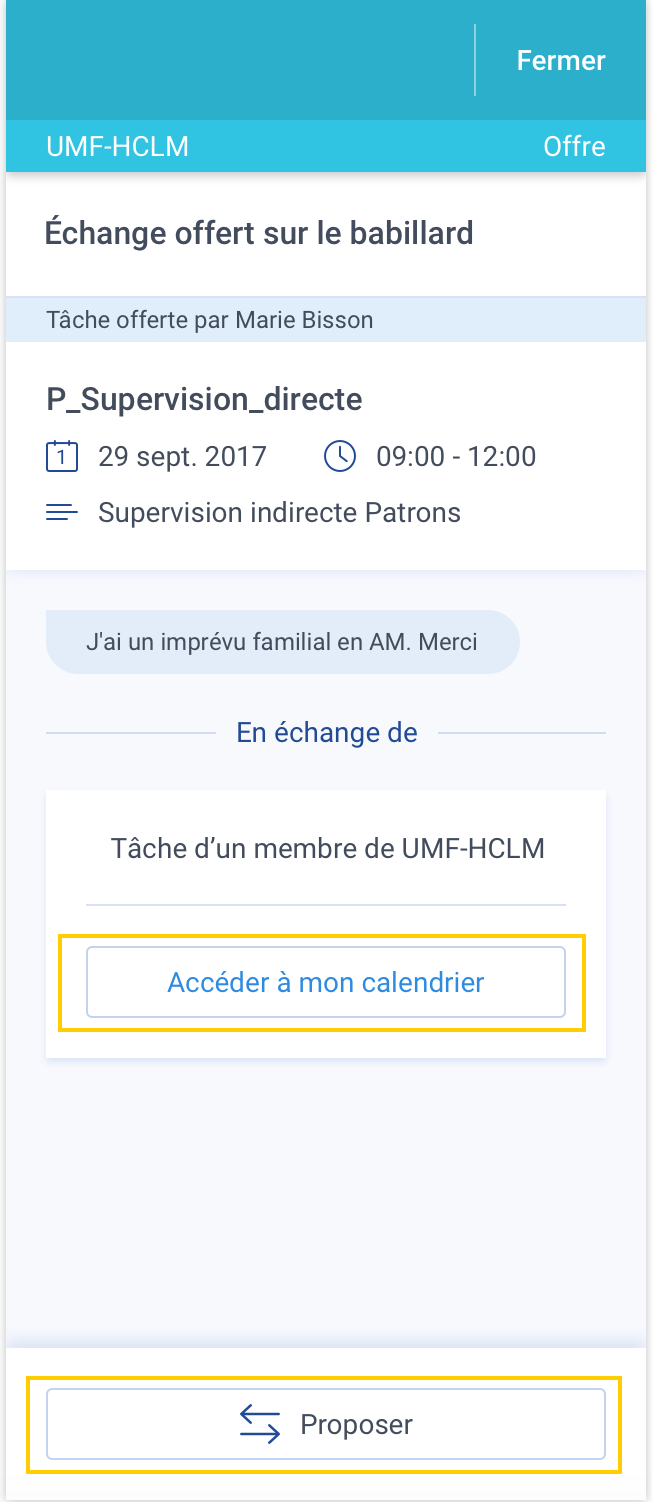
Task: Click the date text 29 sept. 2017
Action: pos(182,457)
